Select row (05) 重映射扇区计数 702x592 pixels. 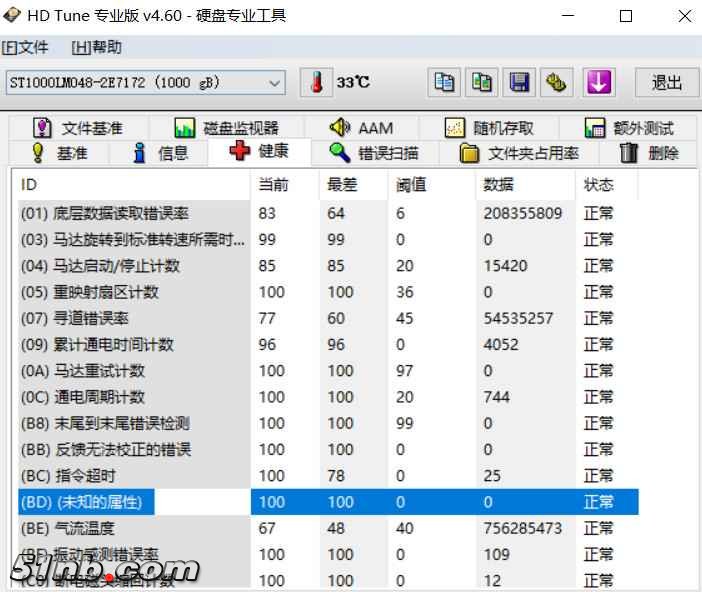click(x=328, y=292)
